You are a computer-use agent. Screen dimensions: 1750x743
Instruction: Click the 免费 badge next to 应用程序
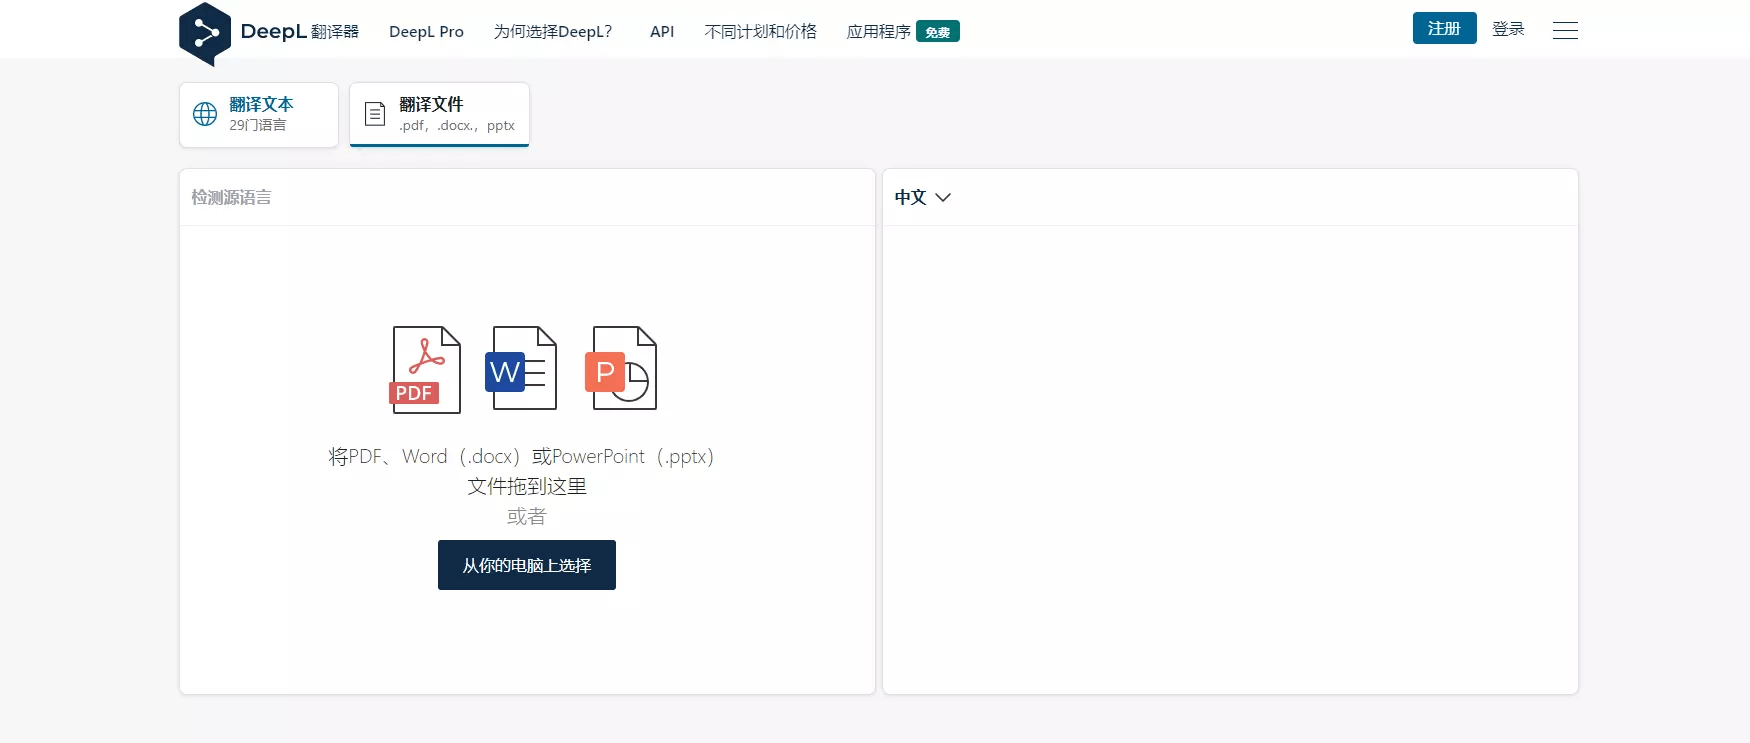(x=938, y=32)
